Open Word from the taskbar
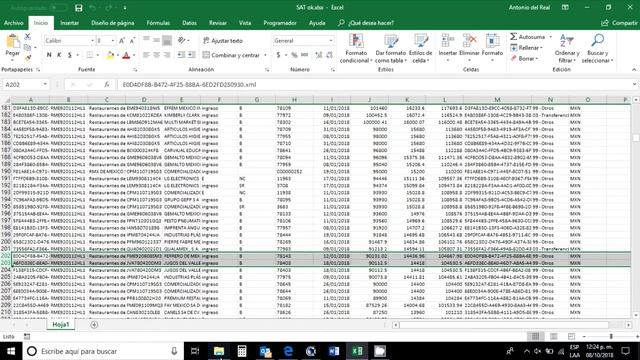 (334, 351)
